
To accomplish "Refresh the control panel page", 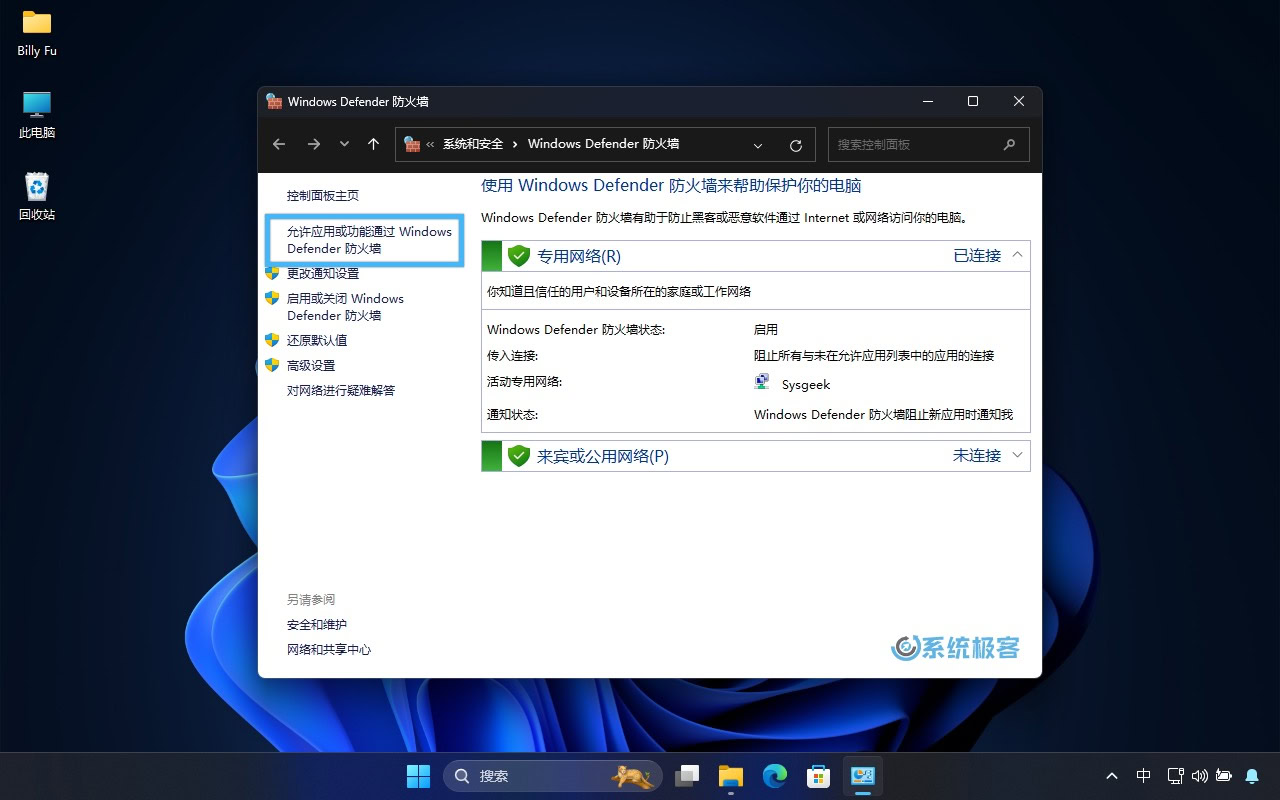I will click(x=796, y=145).
